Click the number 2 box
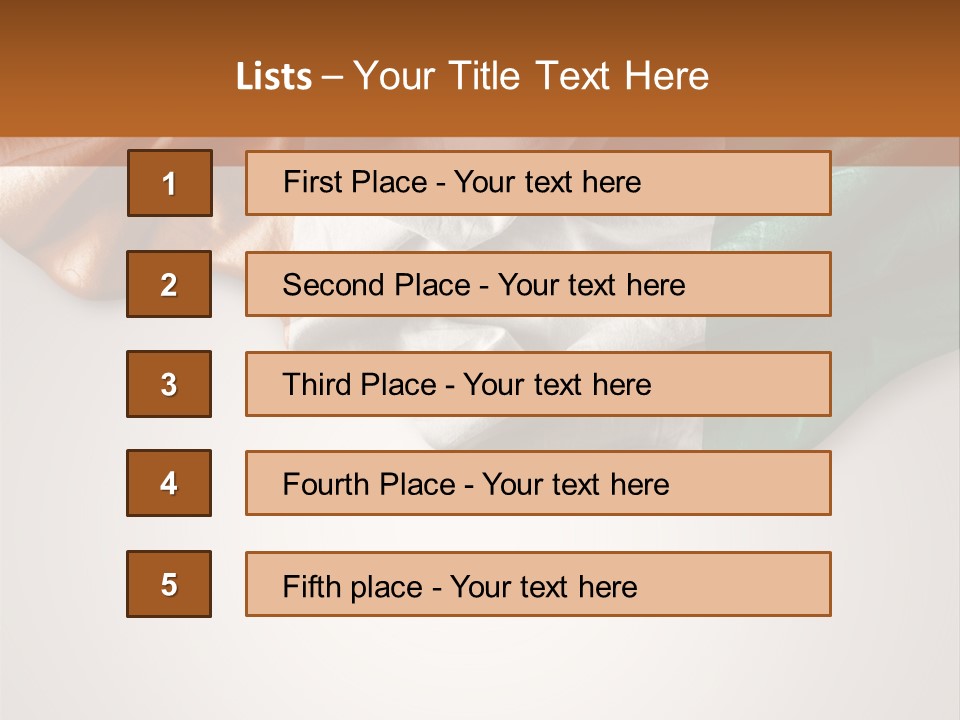Image resolution: width=960 pixels, height=720 pixels. [169, 284]
